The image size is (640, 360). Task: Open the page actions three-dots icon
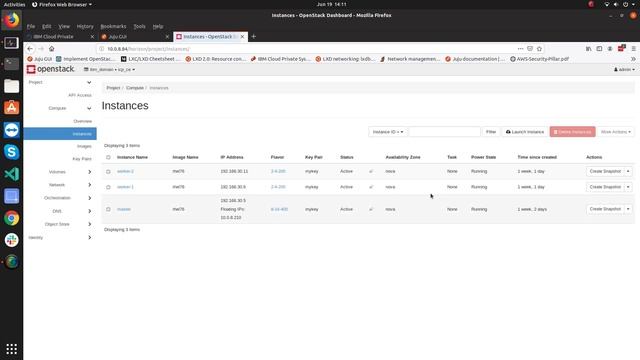[520, 49]
